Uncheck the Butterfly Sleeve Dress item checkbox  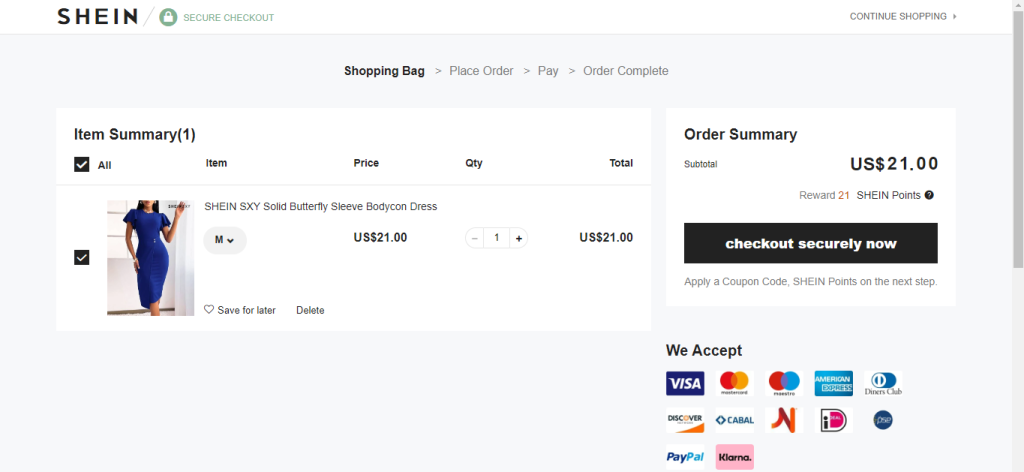82,258
